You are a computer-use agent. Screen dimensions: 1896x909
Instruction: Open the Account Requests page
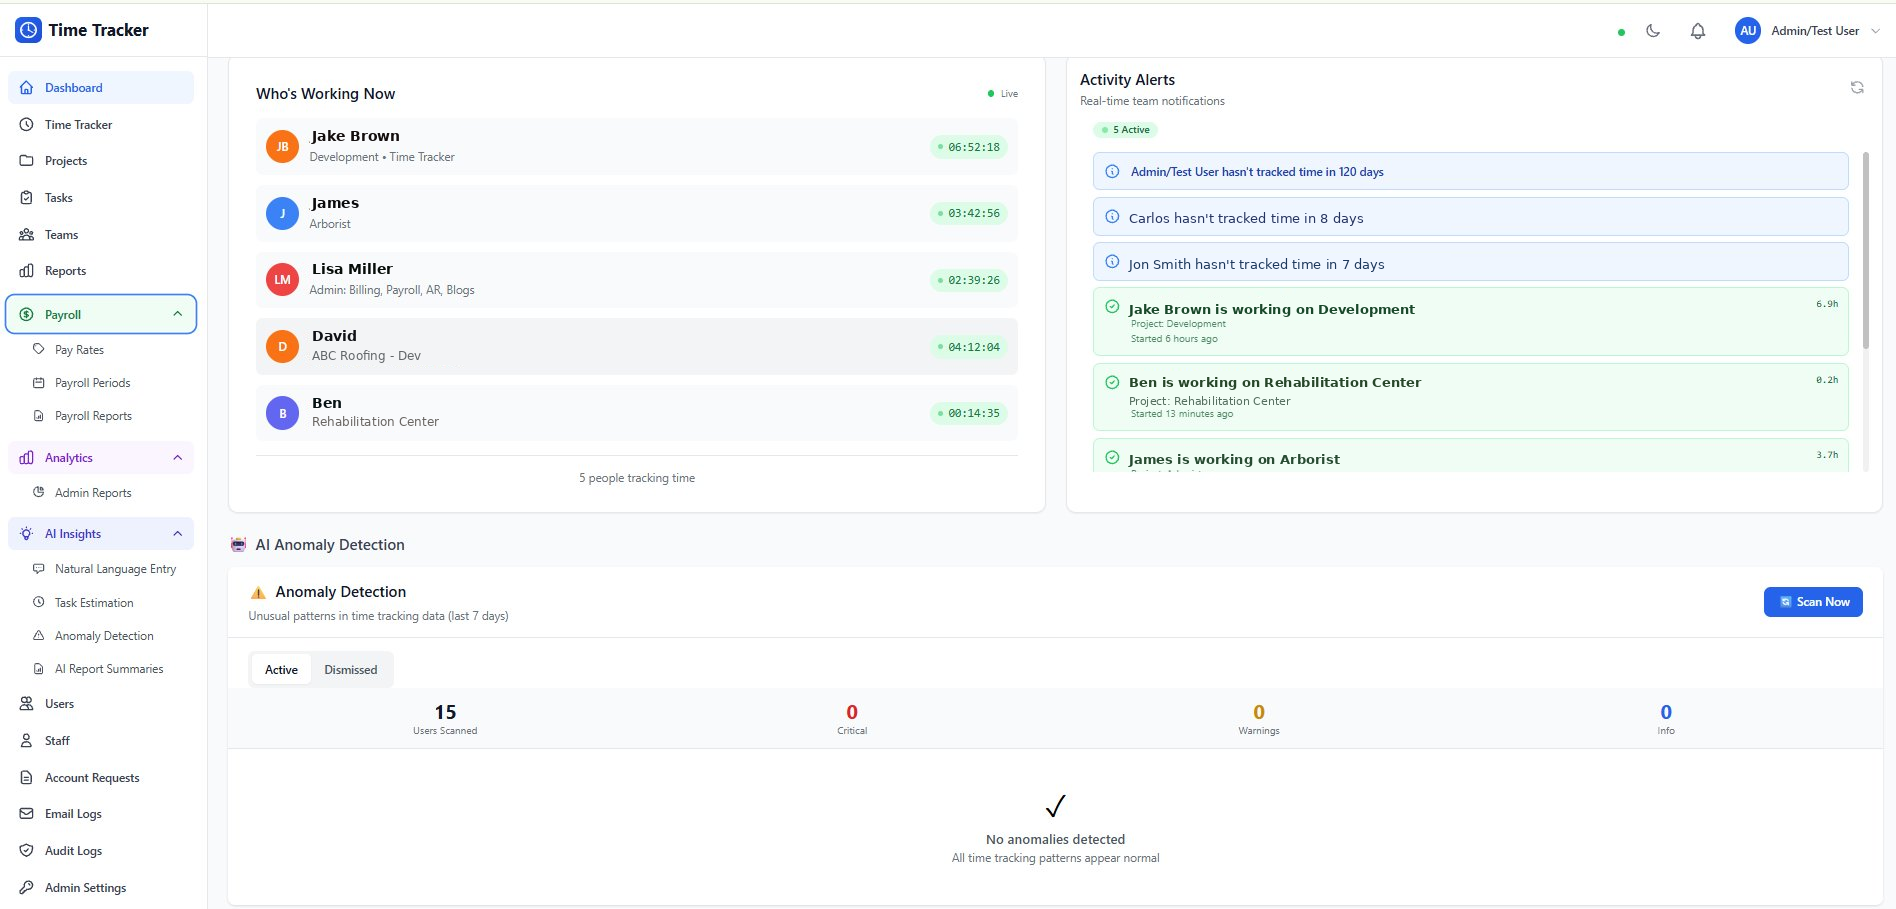click(x=101, y=778)
